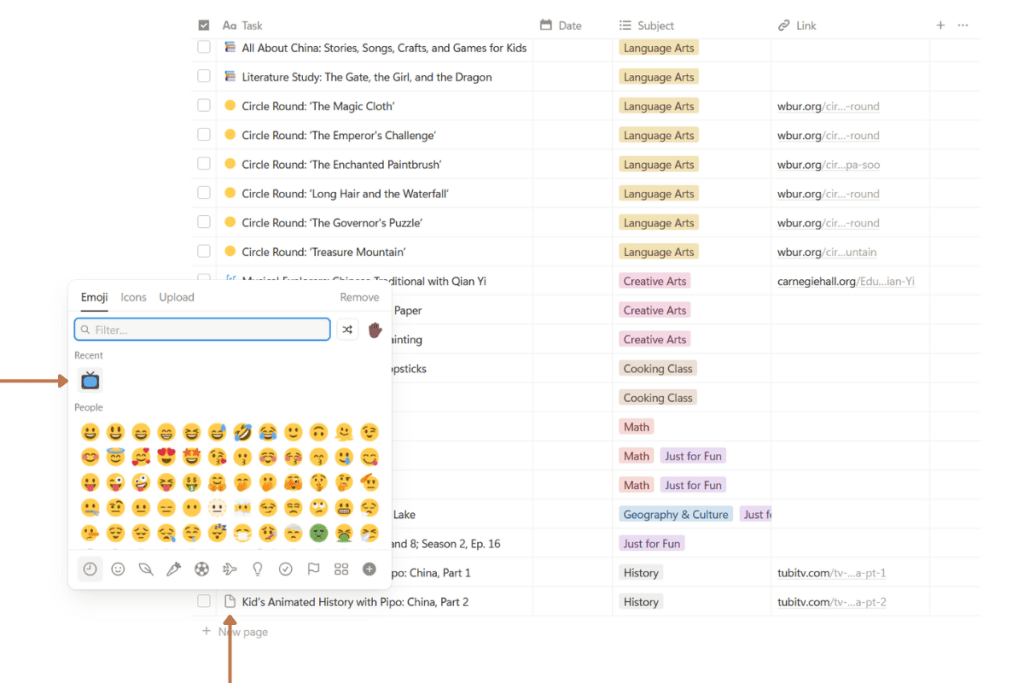Switch to the Upload tab
The image size is (1024, 683).
click(x=177, y=297)
